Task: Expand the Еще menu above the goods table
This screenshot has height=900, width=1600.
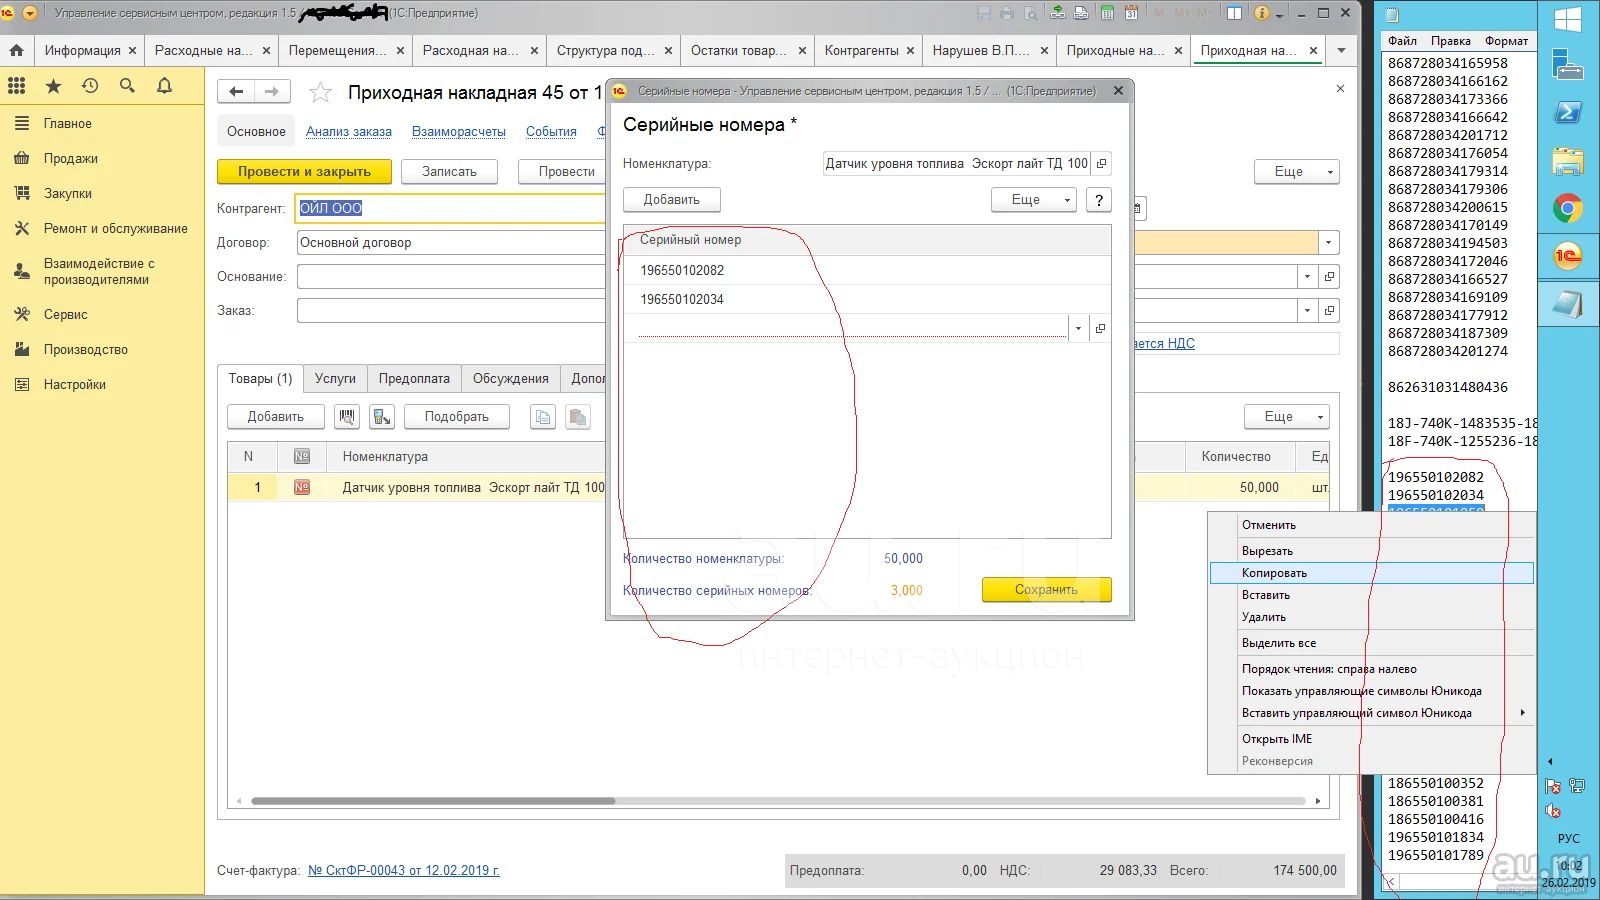Action: (1286, 417)
